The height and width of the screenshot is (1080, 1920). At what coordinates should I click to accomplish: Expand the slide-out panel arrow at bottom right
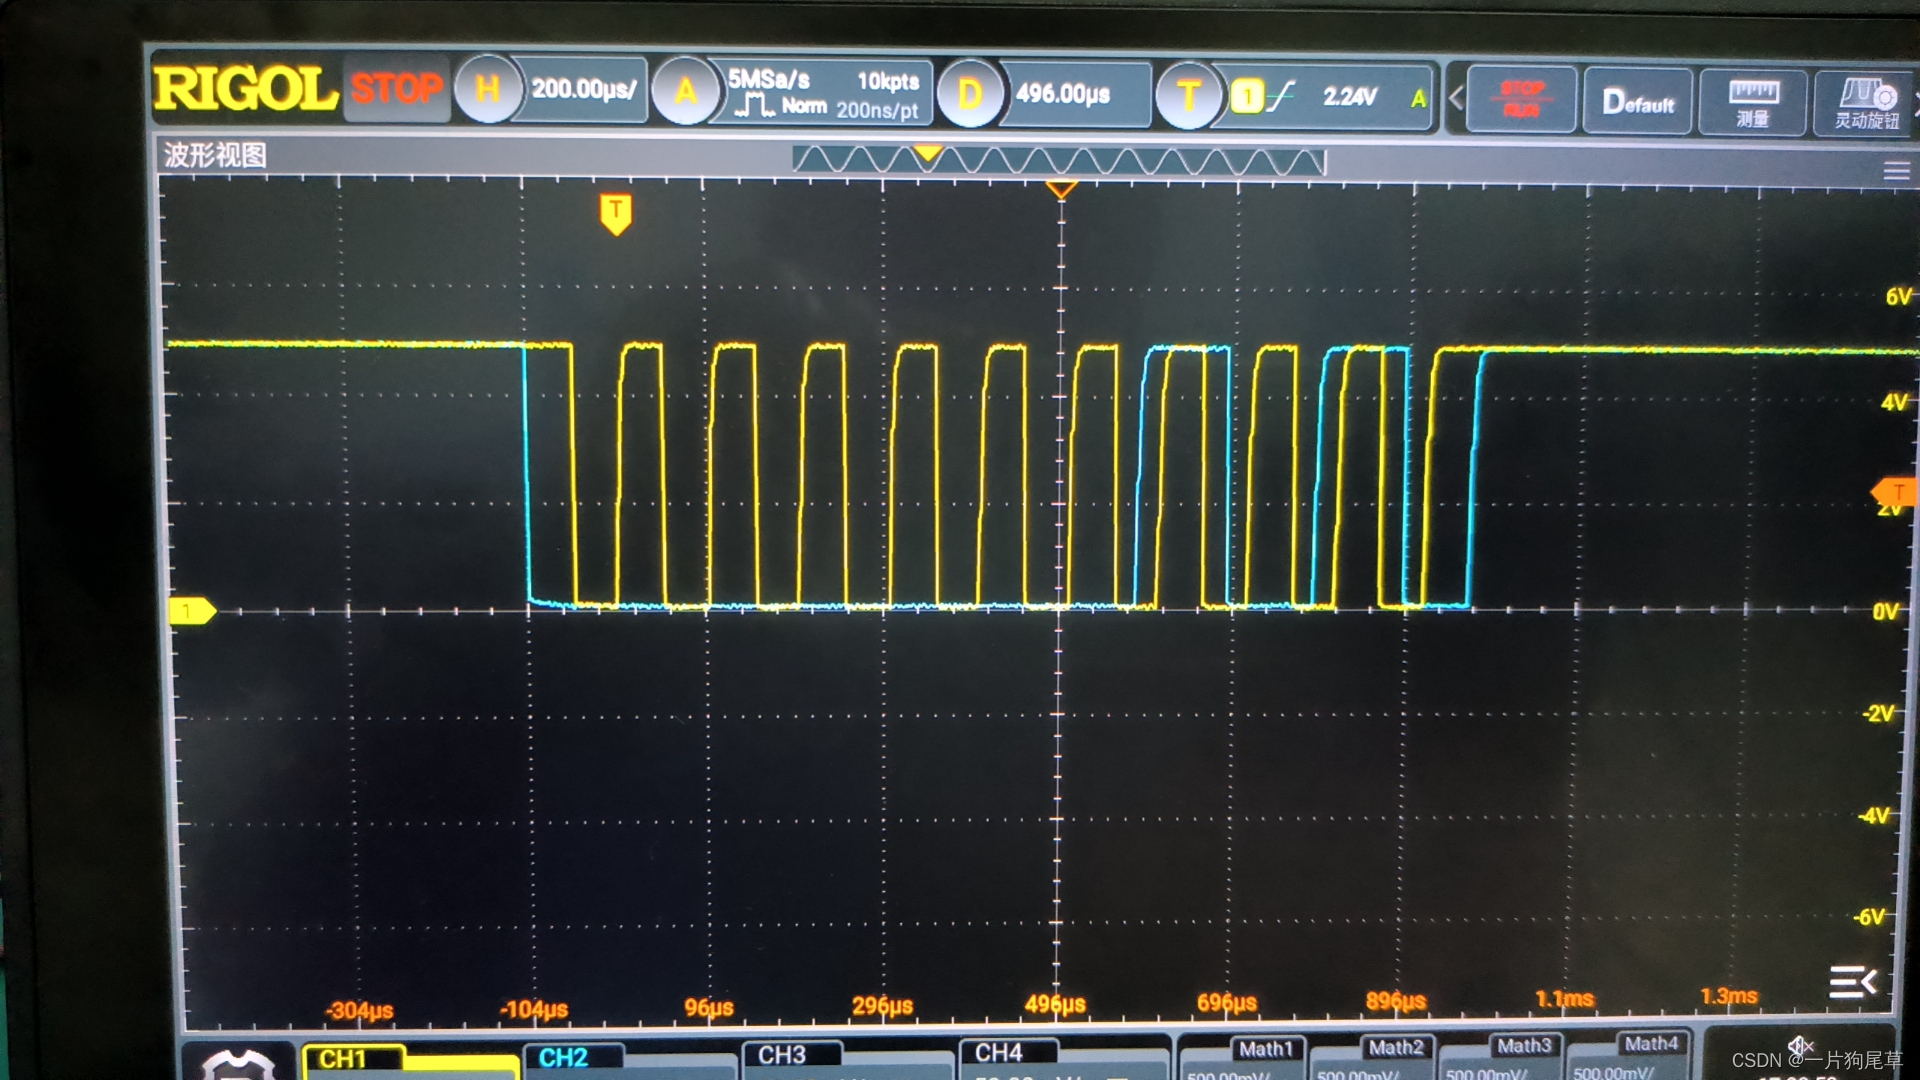click(1852, 981)
